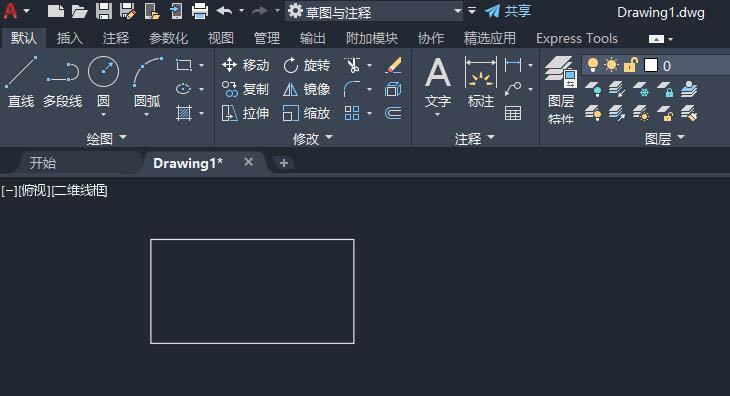Open the linear dimension dropdown arrow
This screenshot has height=396, width=730.
530,66
